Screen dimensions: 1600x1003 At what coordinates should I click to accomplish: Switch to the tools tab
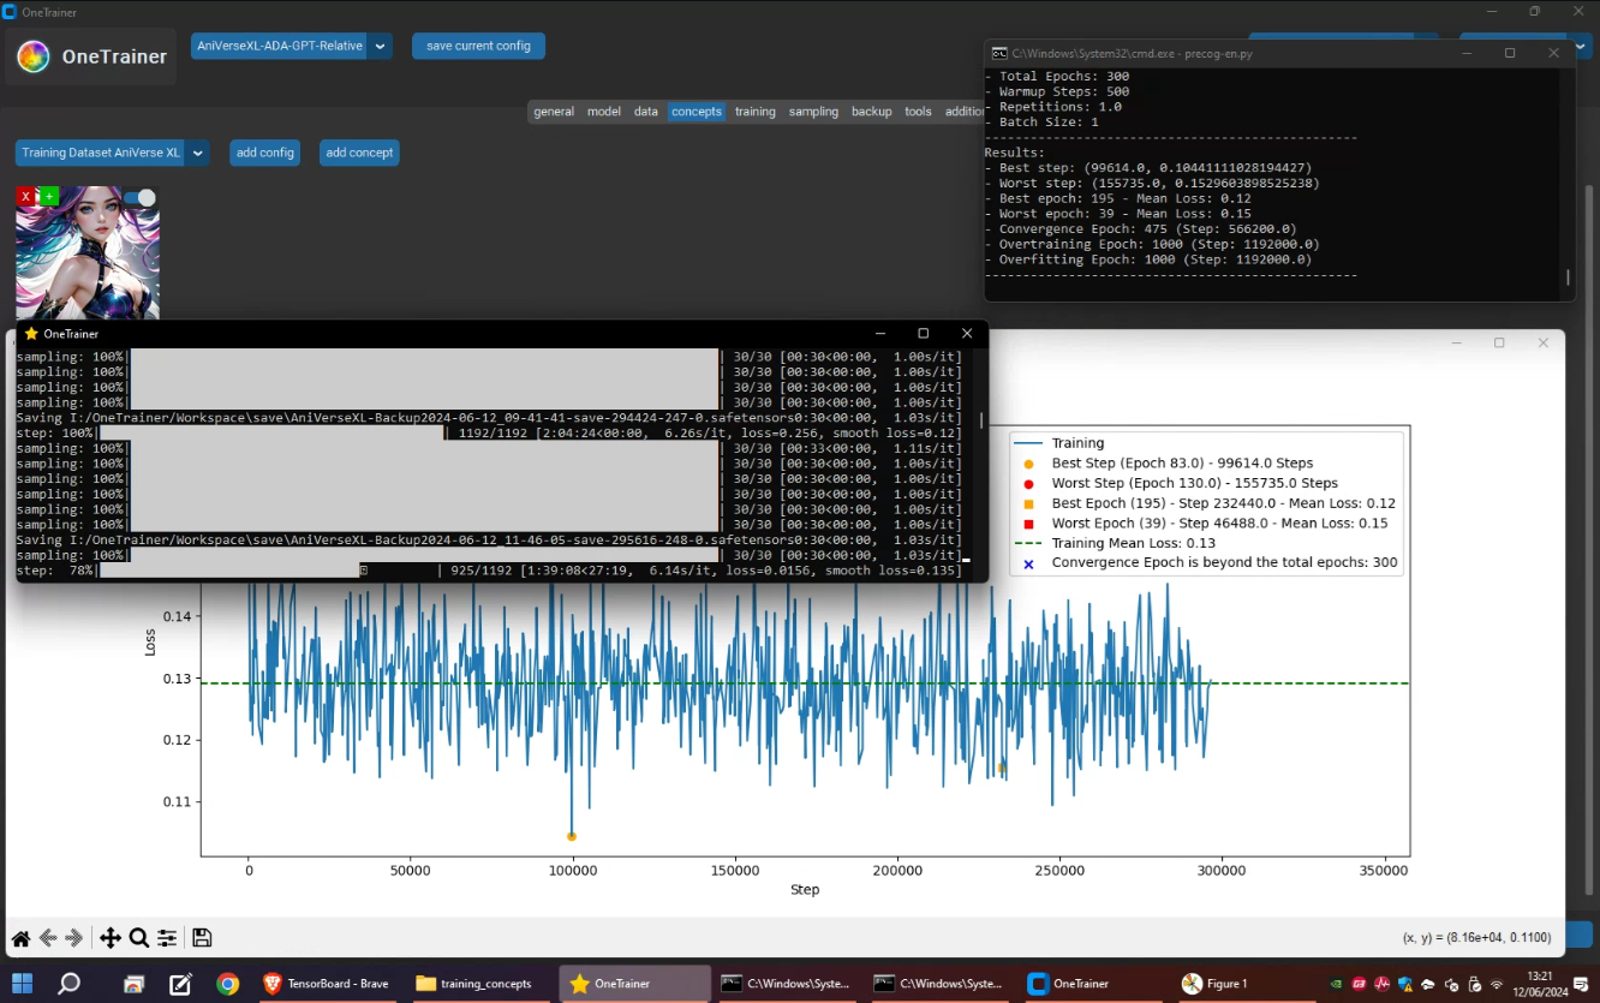tap(918, 112)
